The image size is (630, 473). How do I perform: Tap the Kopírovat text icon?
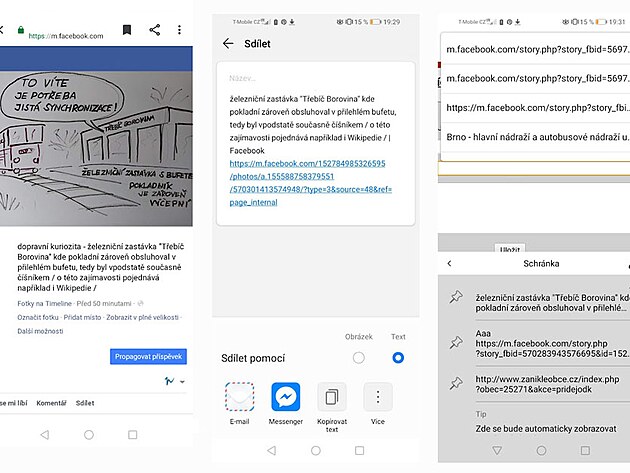click(x=332, y=398)
